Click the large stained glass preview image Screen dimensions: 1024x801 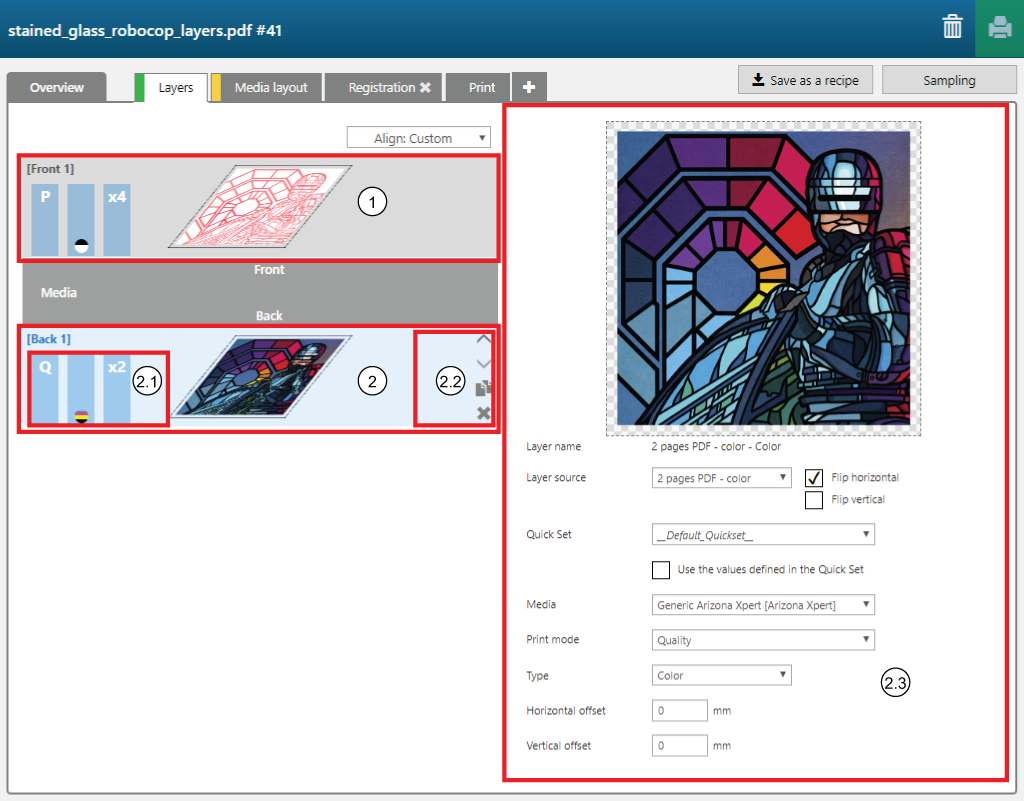(763, 279)
